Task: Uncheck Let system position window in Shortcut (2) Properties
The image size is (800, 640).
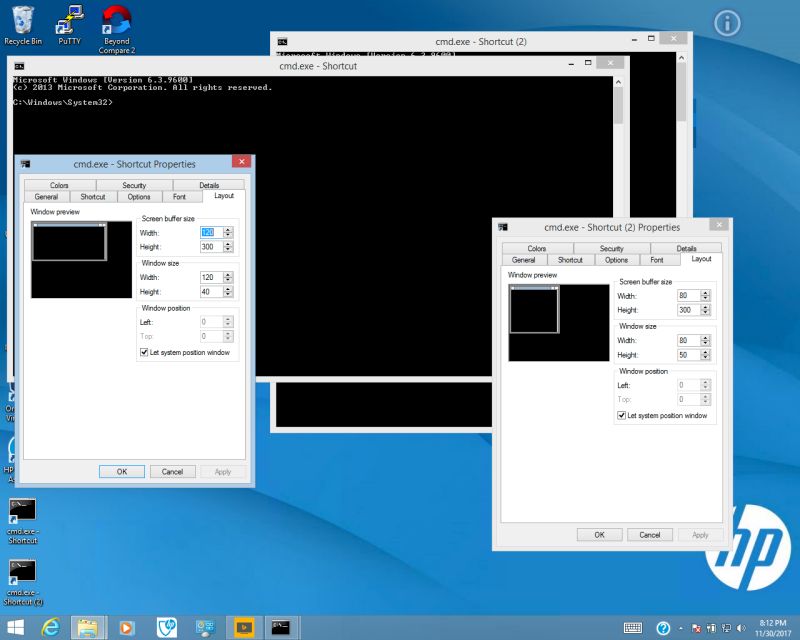Action: click(622, 416)
